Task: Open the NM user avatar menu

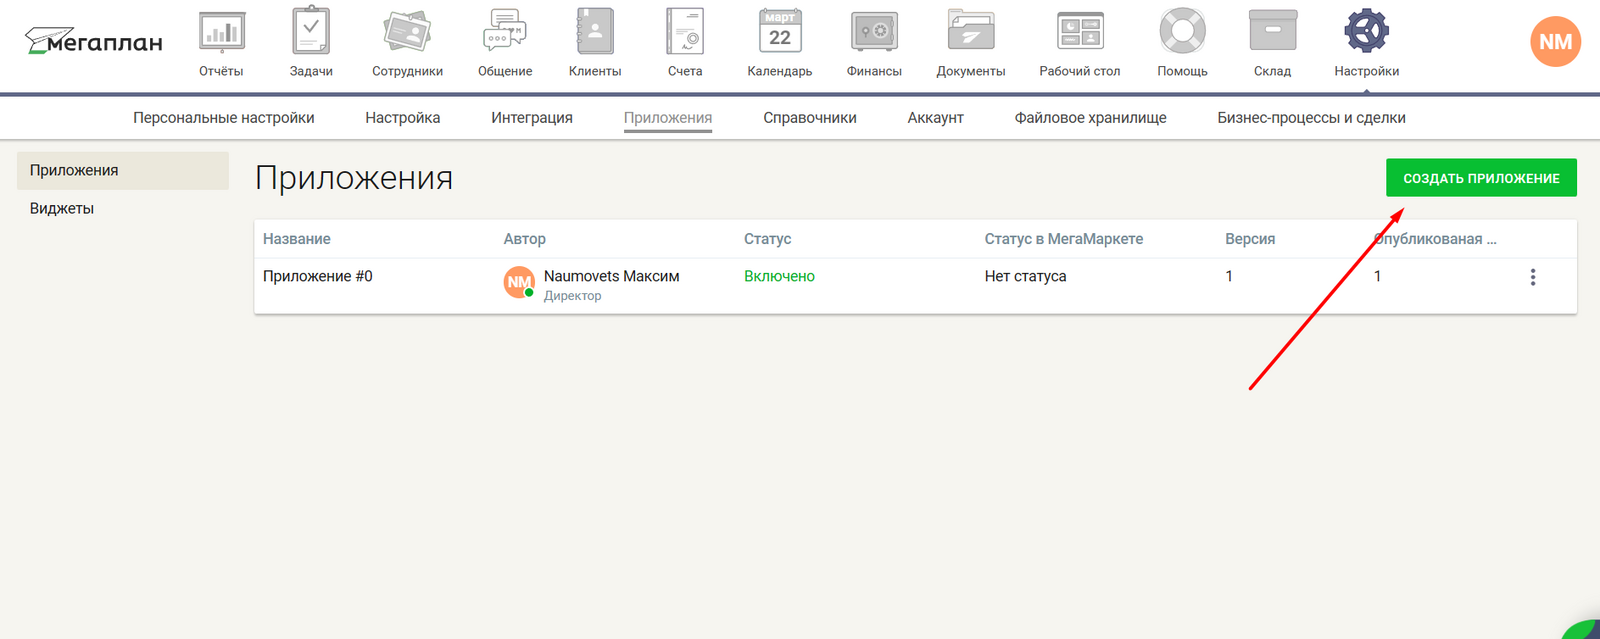Action: pos(1554,42)
